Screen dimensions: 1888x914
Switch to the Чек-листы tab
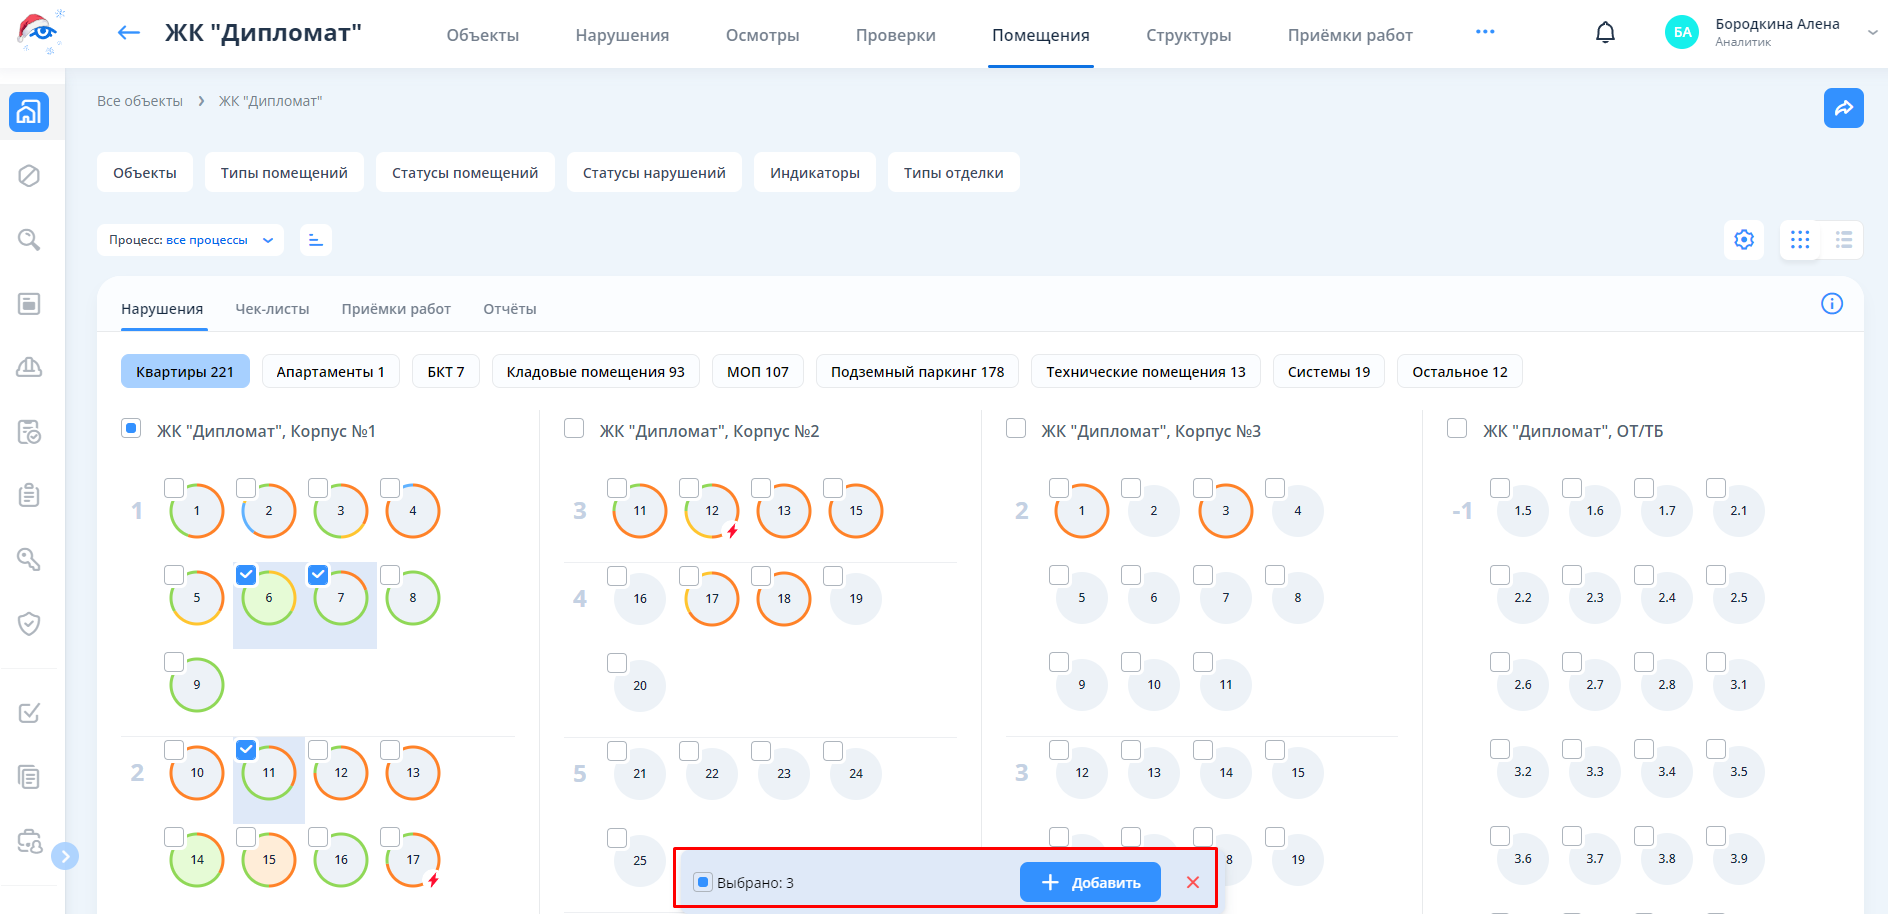(272, 309)
